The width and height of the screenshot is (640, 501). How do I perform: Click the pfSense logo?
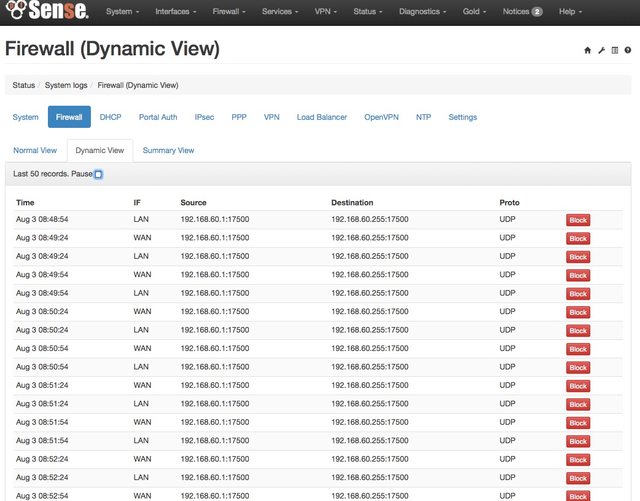tap(45, 12)
